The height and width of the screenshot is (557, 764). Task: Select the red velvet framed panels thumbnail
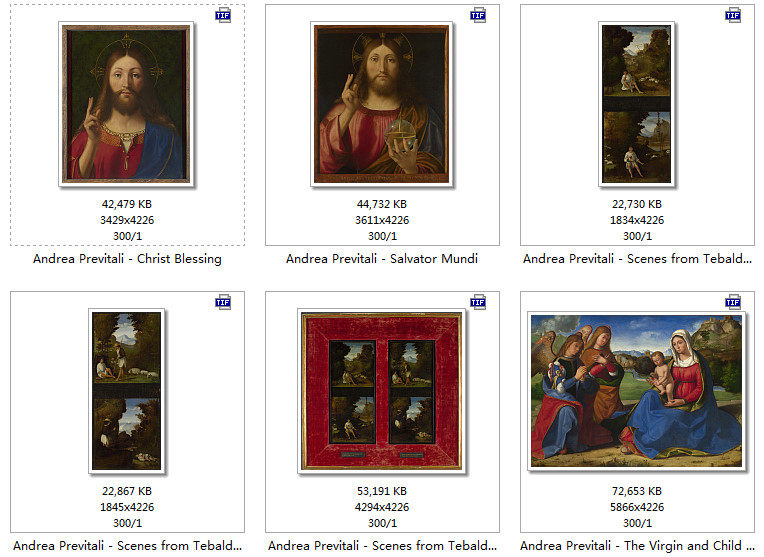tap(382, 391)
